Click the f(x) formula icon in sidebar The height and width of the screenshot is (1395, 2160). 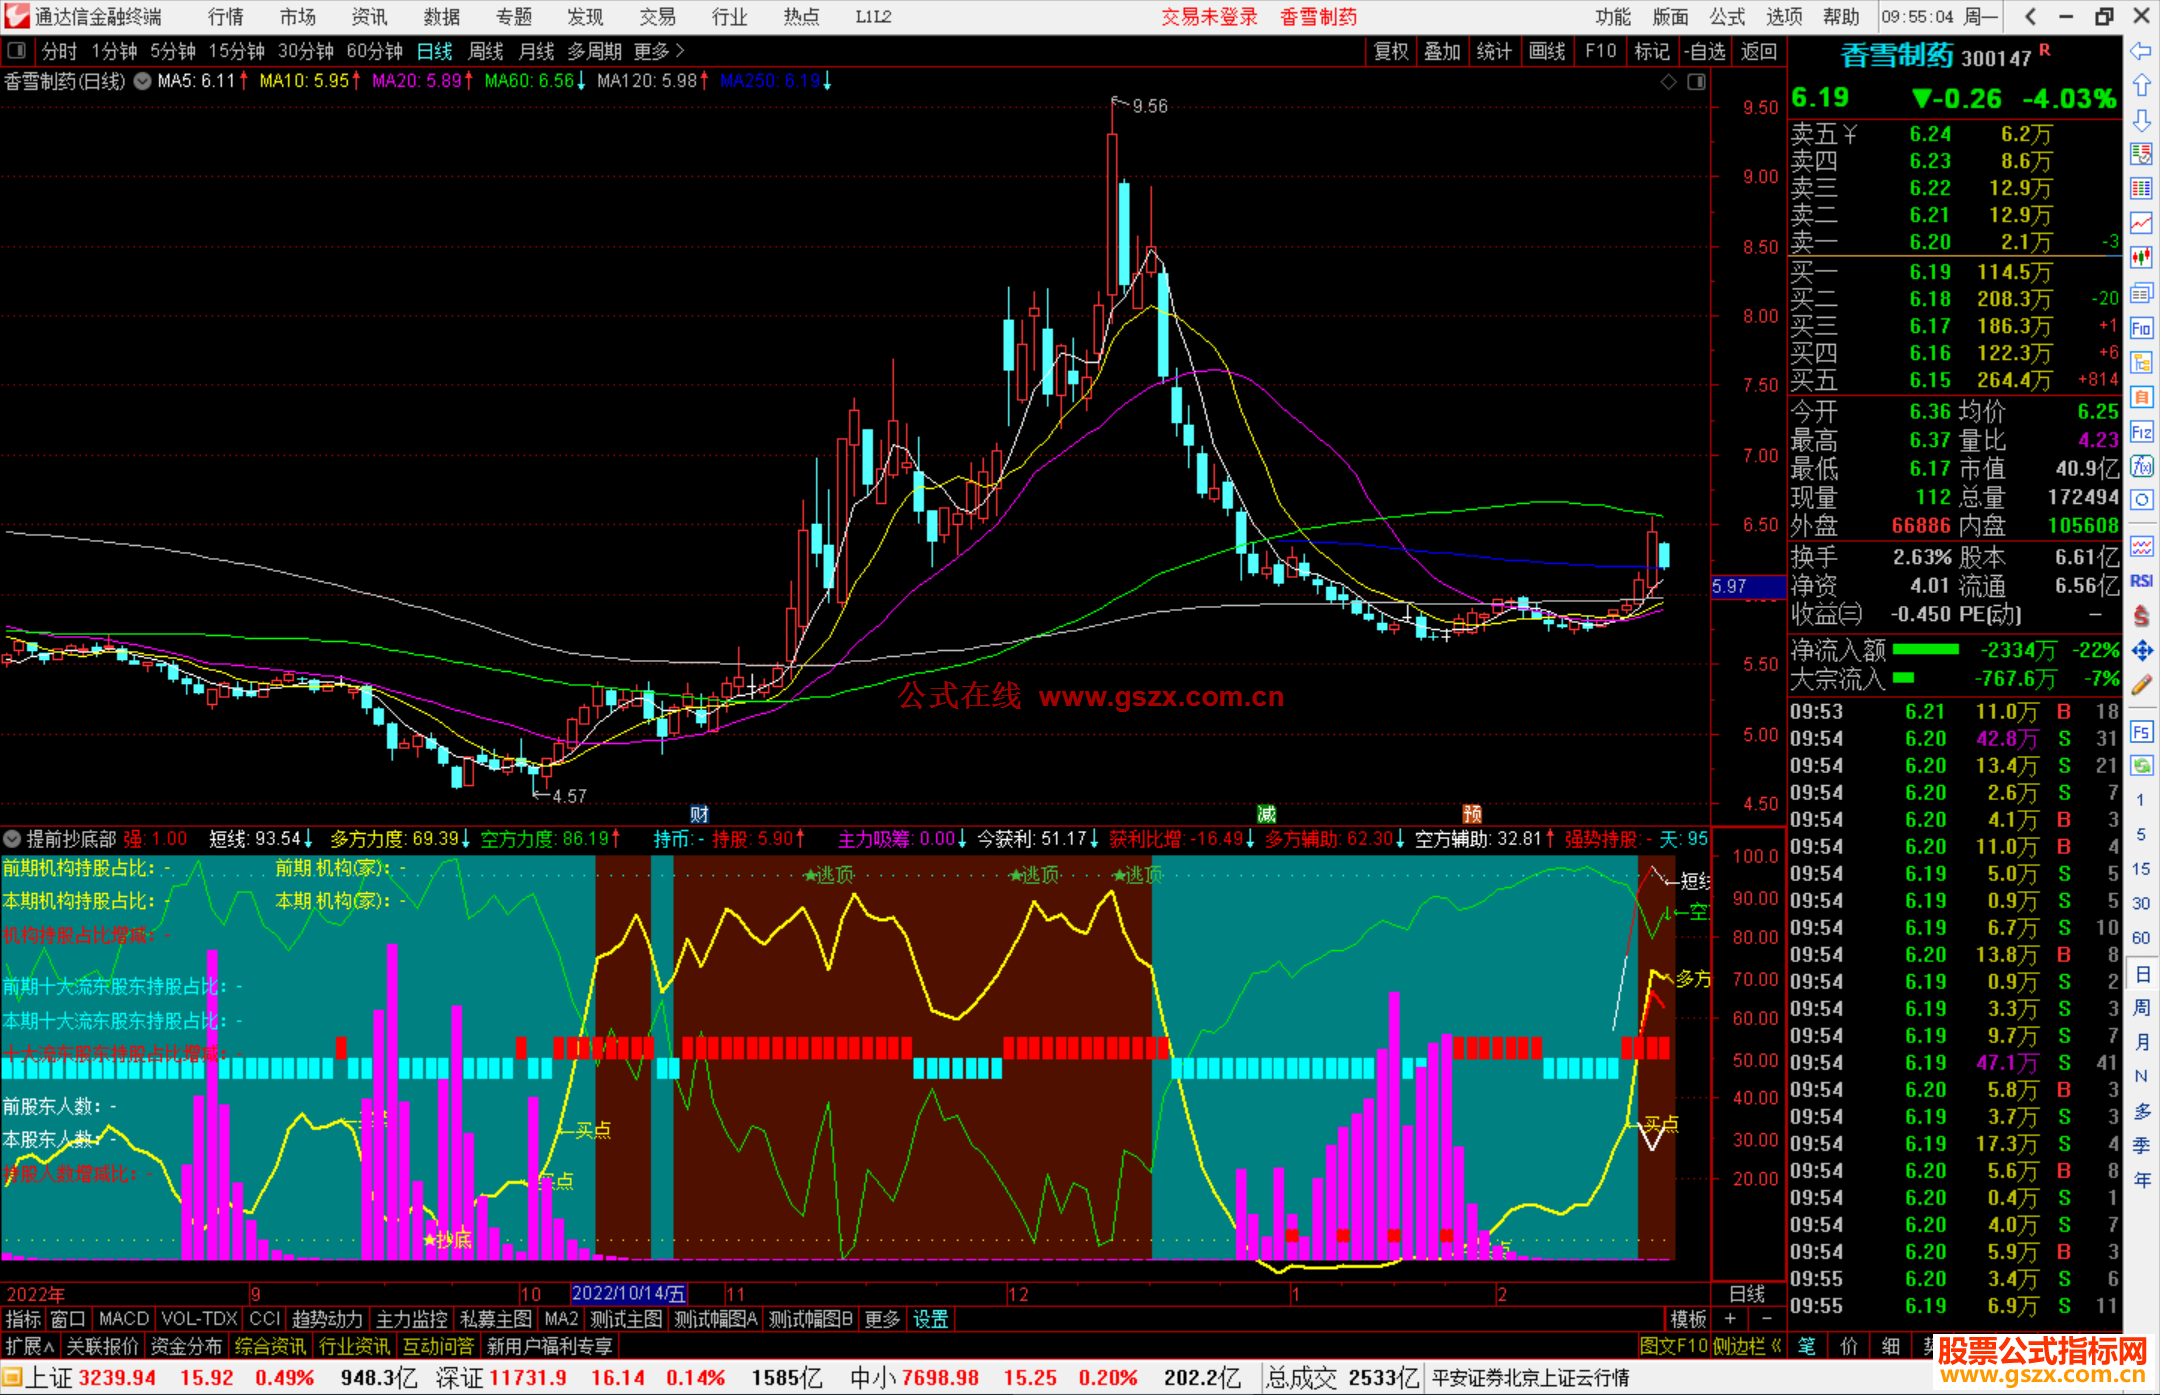click(2141, 466)
